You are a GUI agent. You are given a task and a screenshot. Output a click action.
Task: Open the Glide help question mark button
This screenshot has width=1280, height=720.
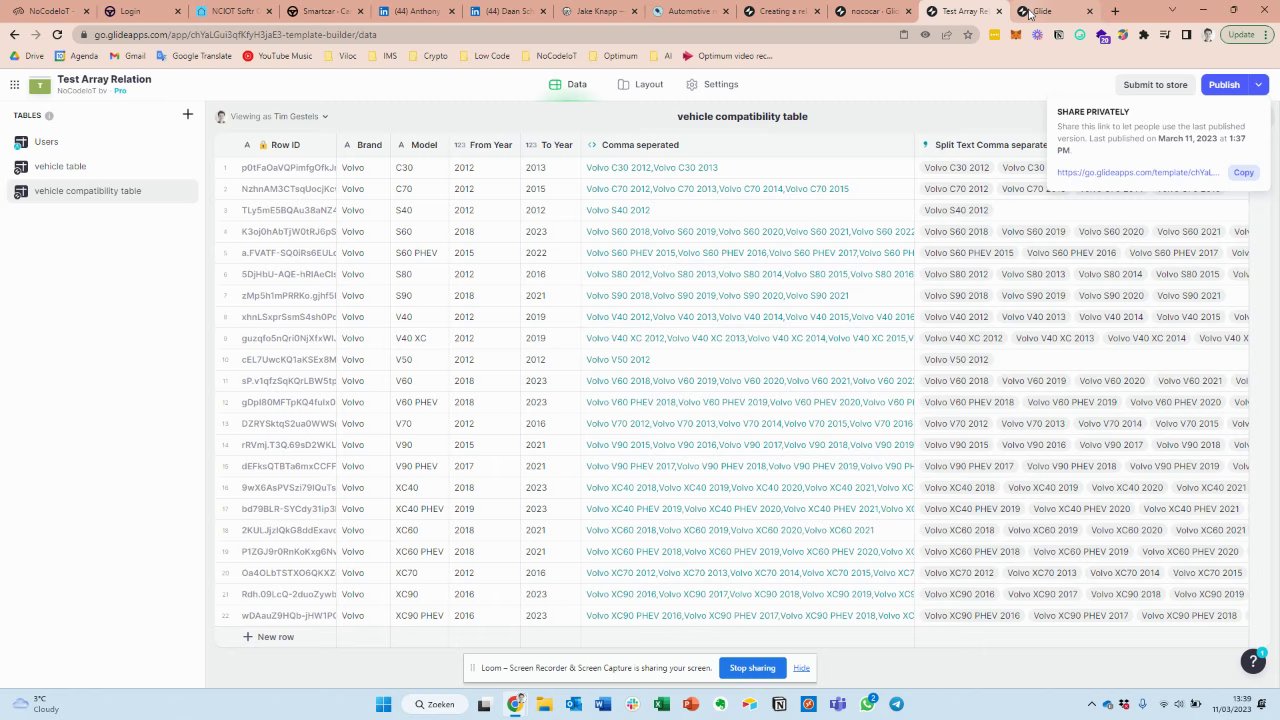tap(1253, 660)
